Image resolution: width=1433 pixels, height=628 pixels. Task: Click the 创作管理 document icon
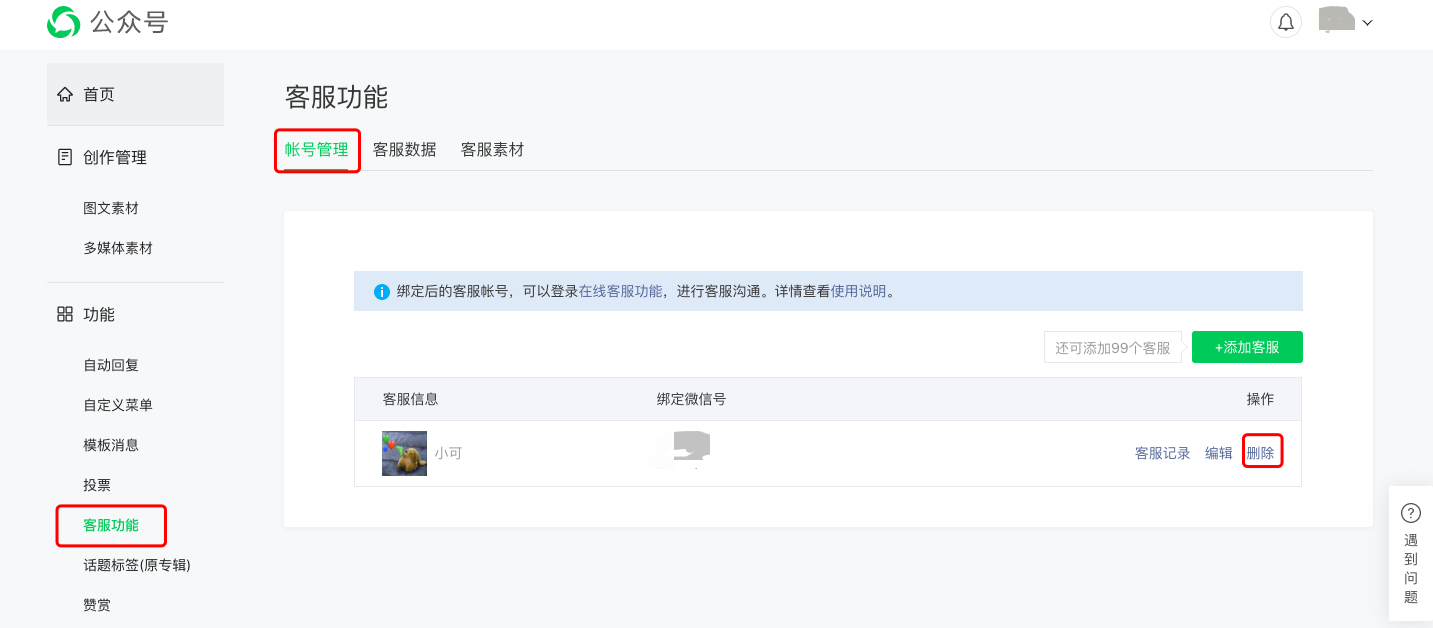65,157
